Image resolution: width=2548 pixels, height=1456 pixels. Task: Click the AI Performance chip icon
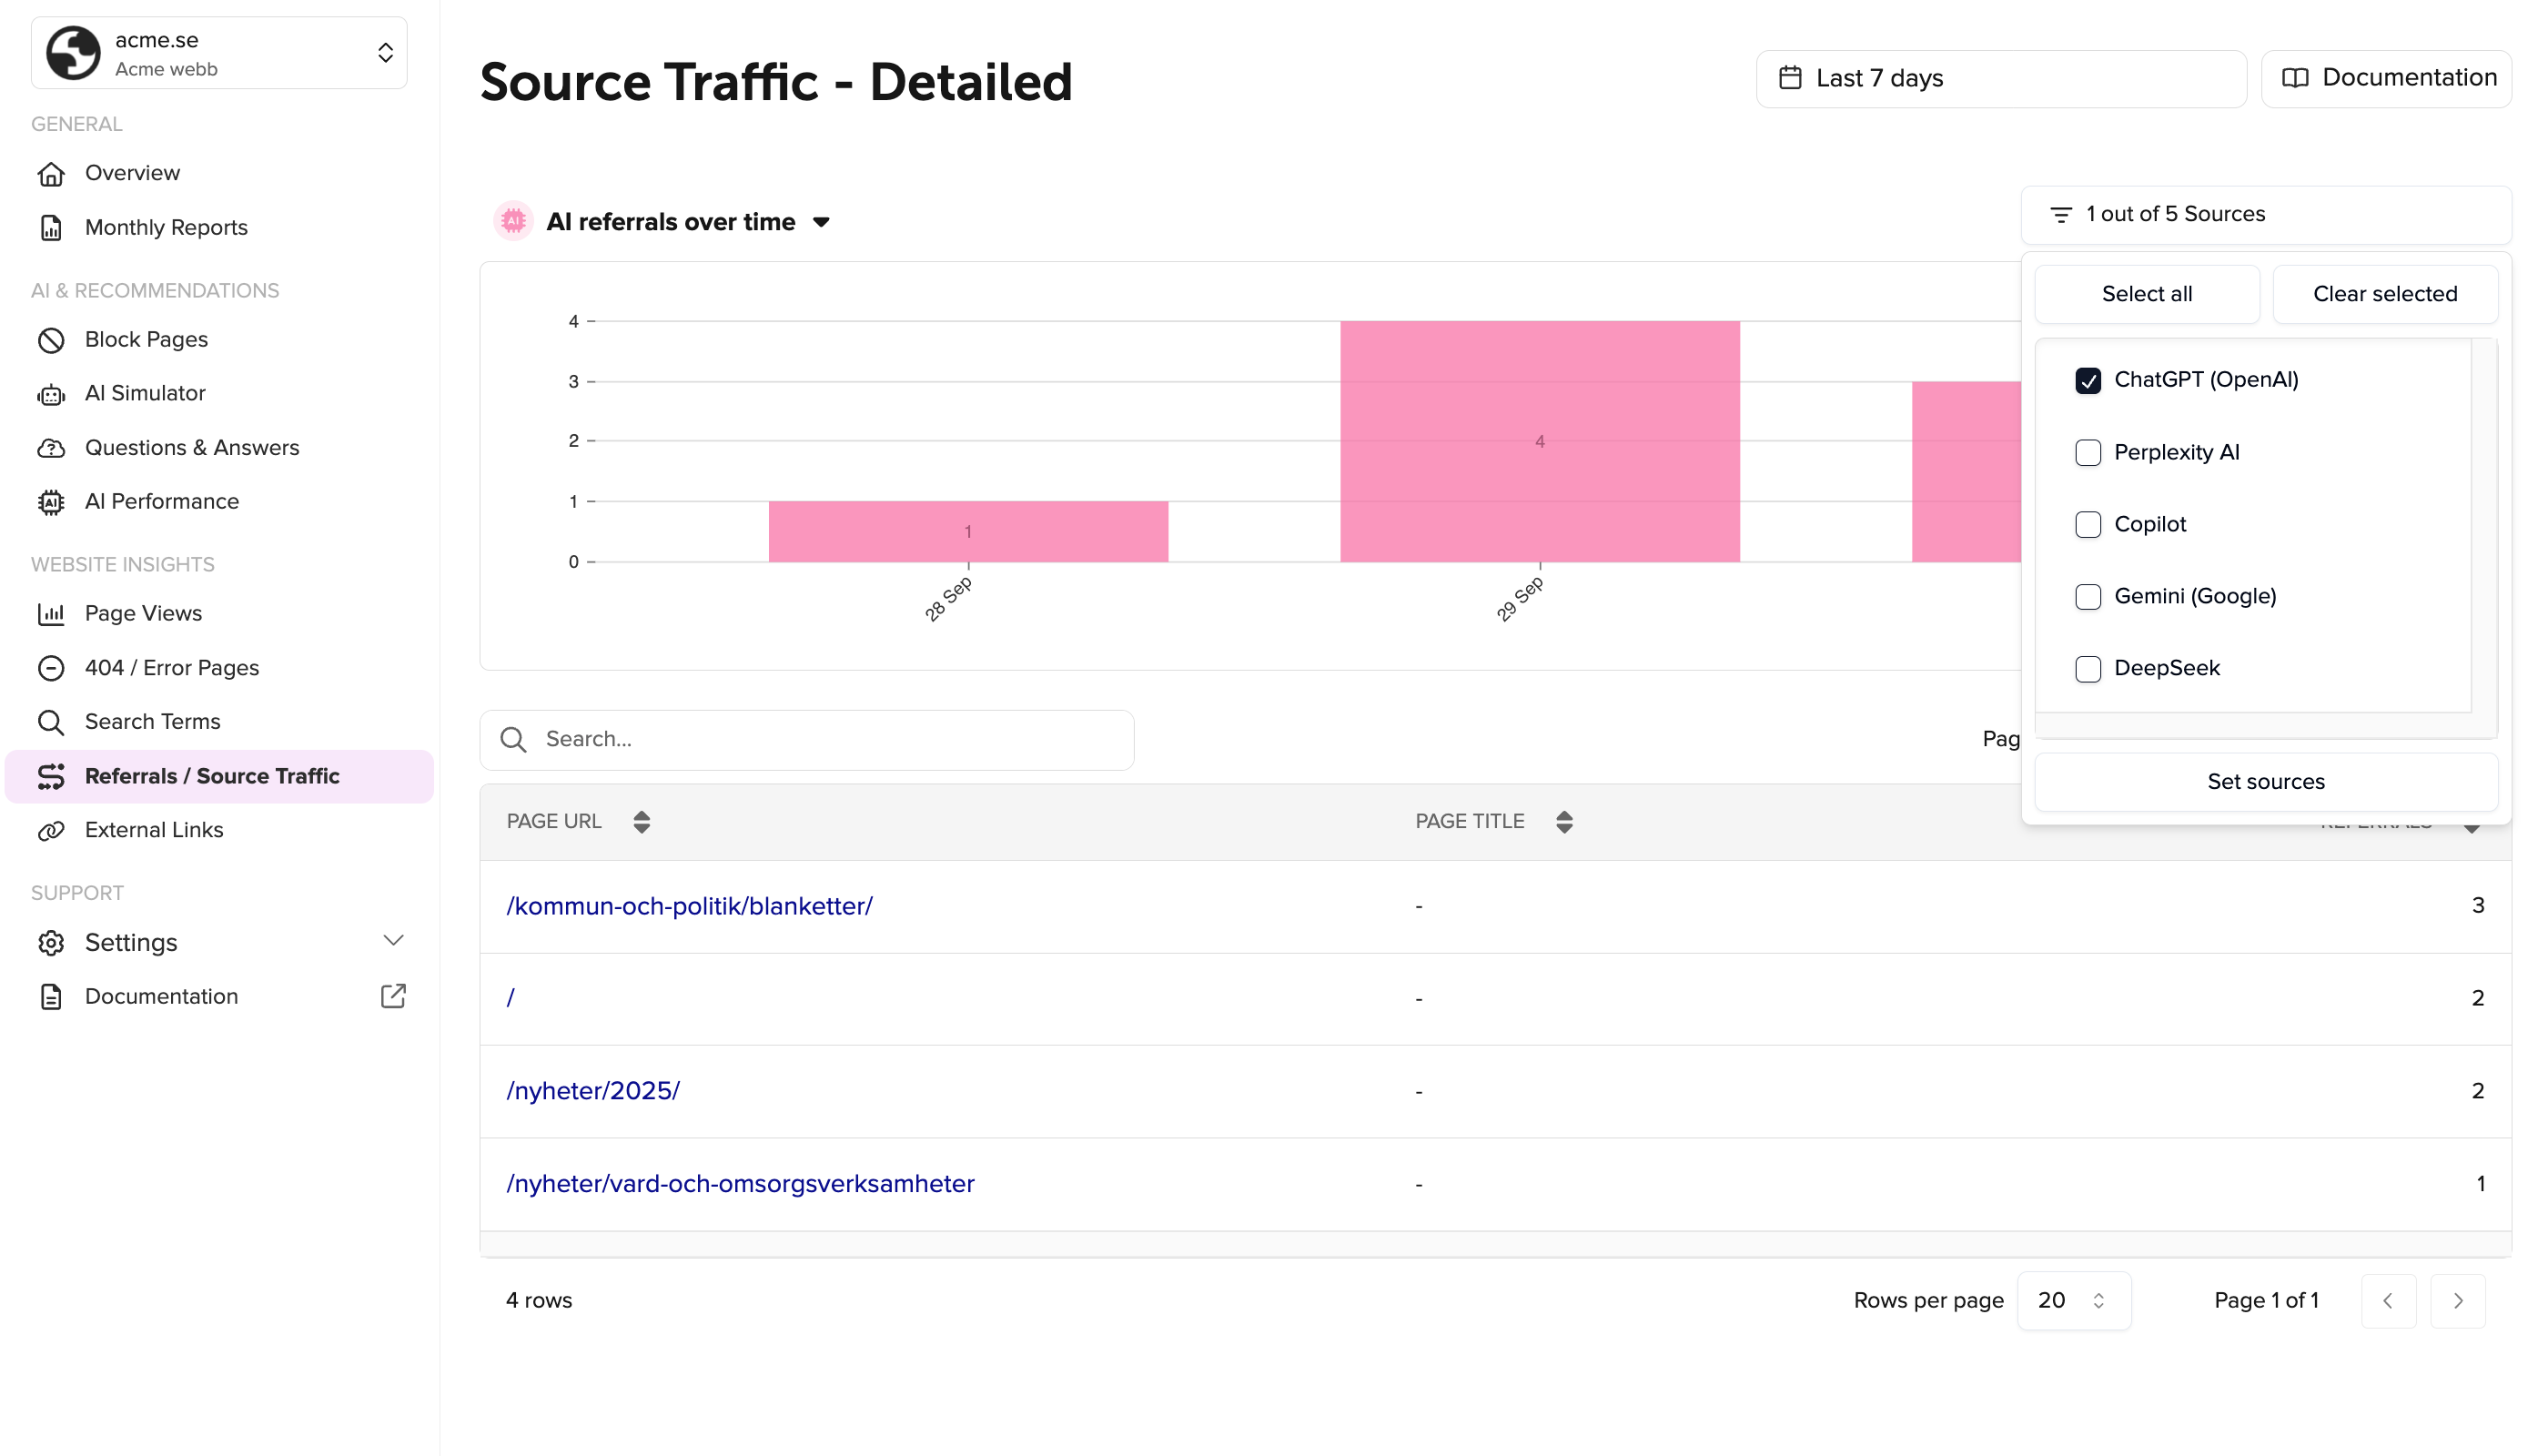(x=51, y=502)
